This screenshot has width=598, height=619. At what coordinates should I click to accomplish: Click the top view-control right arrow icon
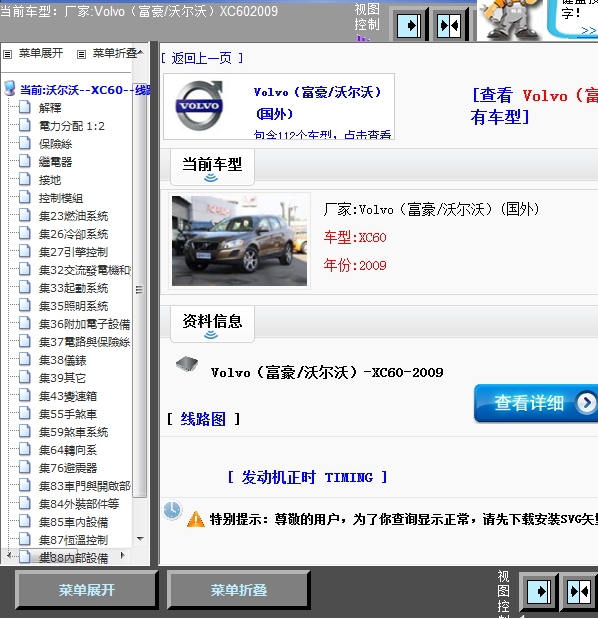point(409,26)
